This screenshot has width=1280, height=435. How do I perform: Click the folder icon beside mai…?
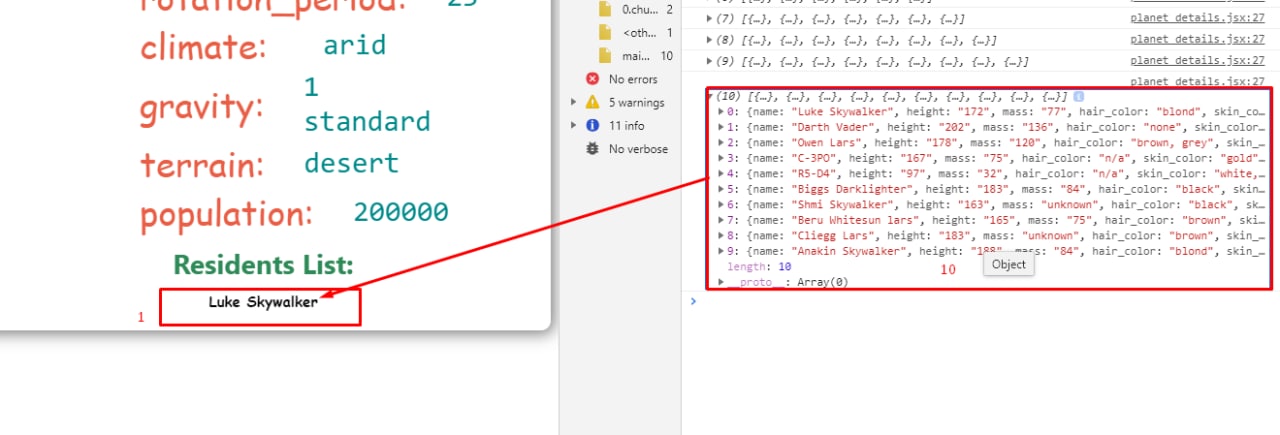(x=604, y=56)
